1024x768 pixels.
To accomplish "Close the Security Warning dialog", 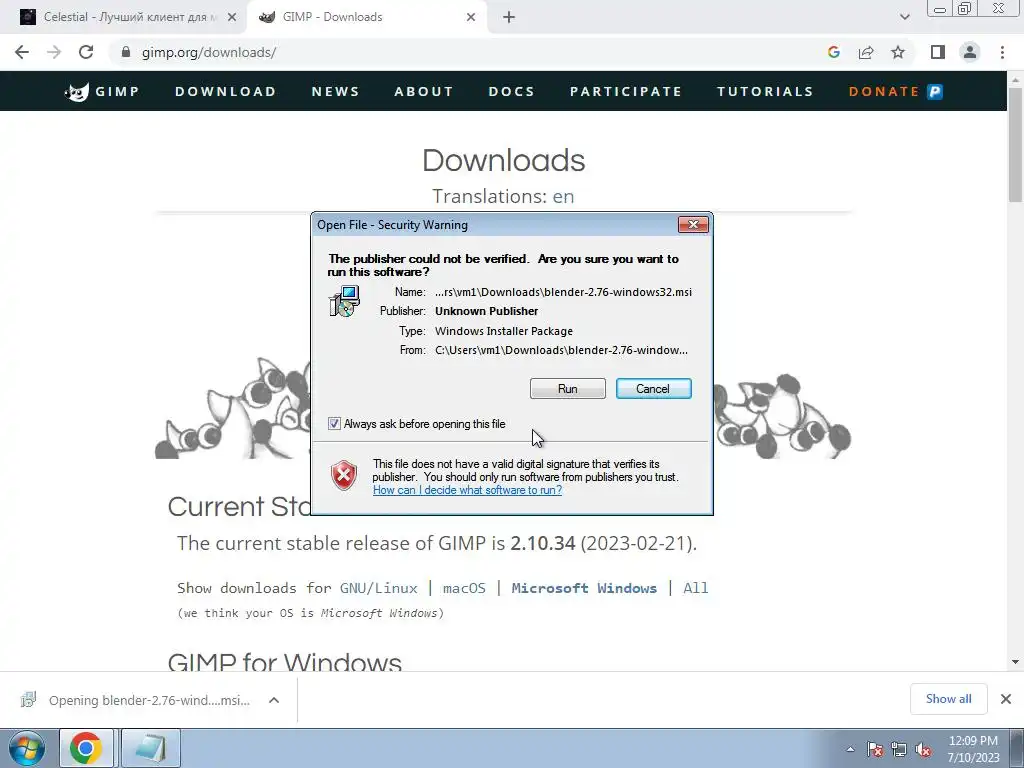I will tap(693, 225).
